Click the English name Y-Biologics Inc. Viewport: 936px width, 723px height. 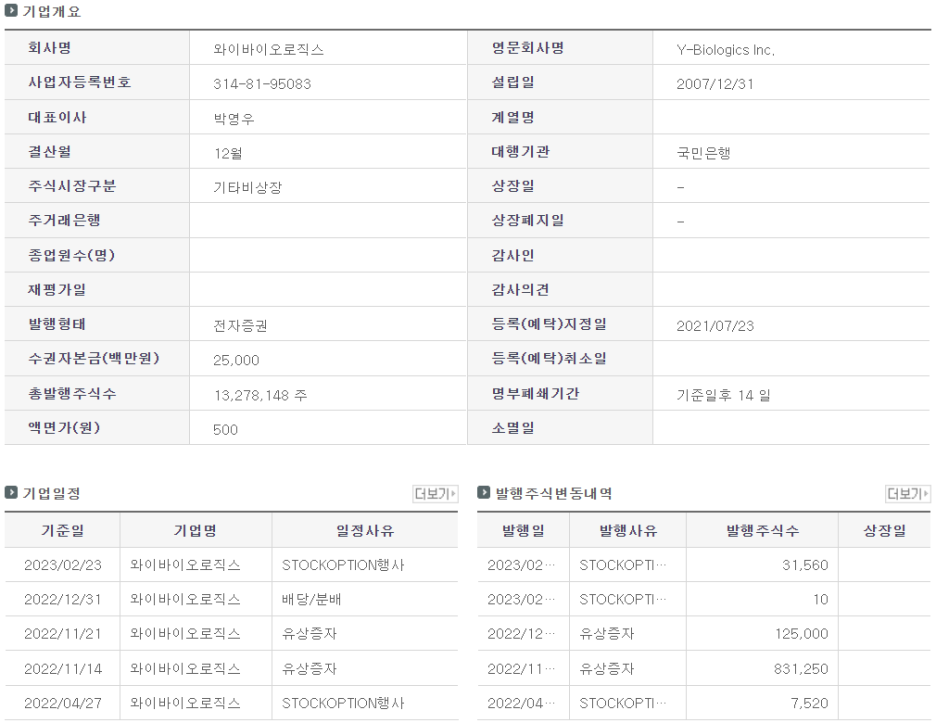tap(725, 50)
